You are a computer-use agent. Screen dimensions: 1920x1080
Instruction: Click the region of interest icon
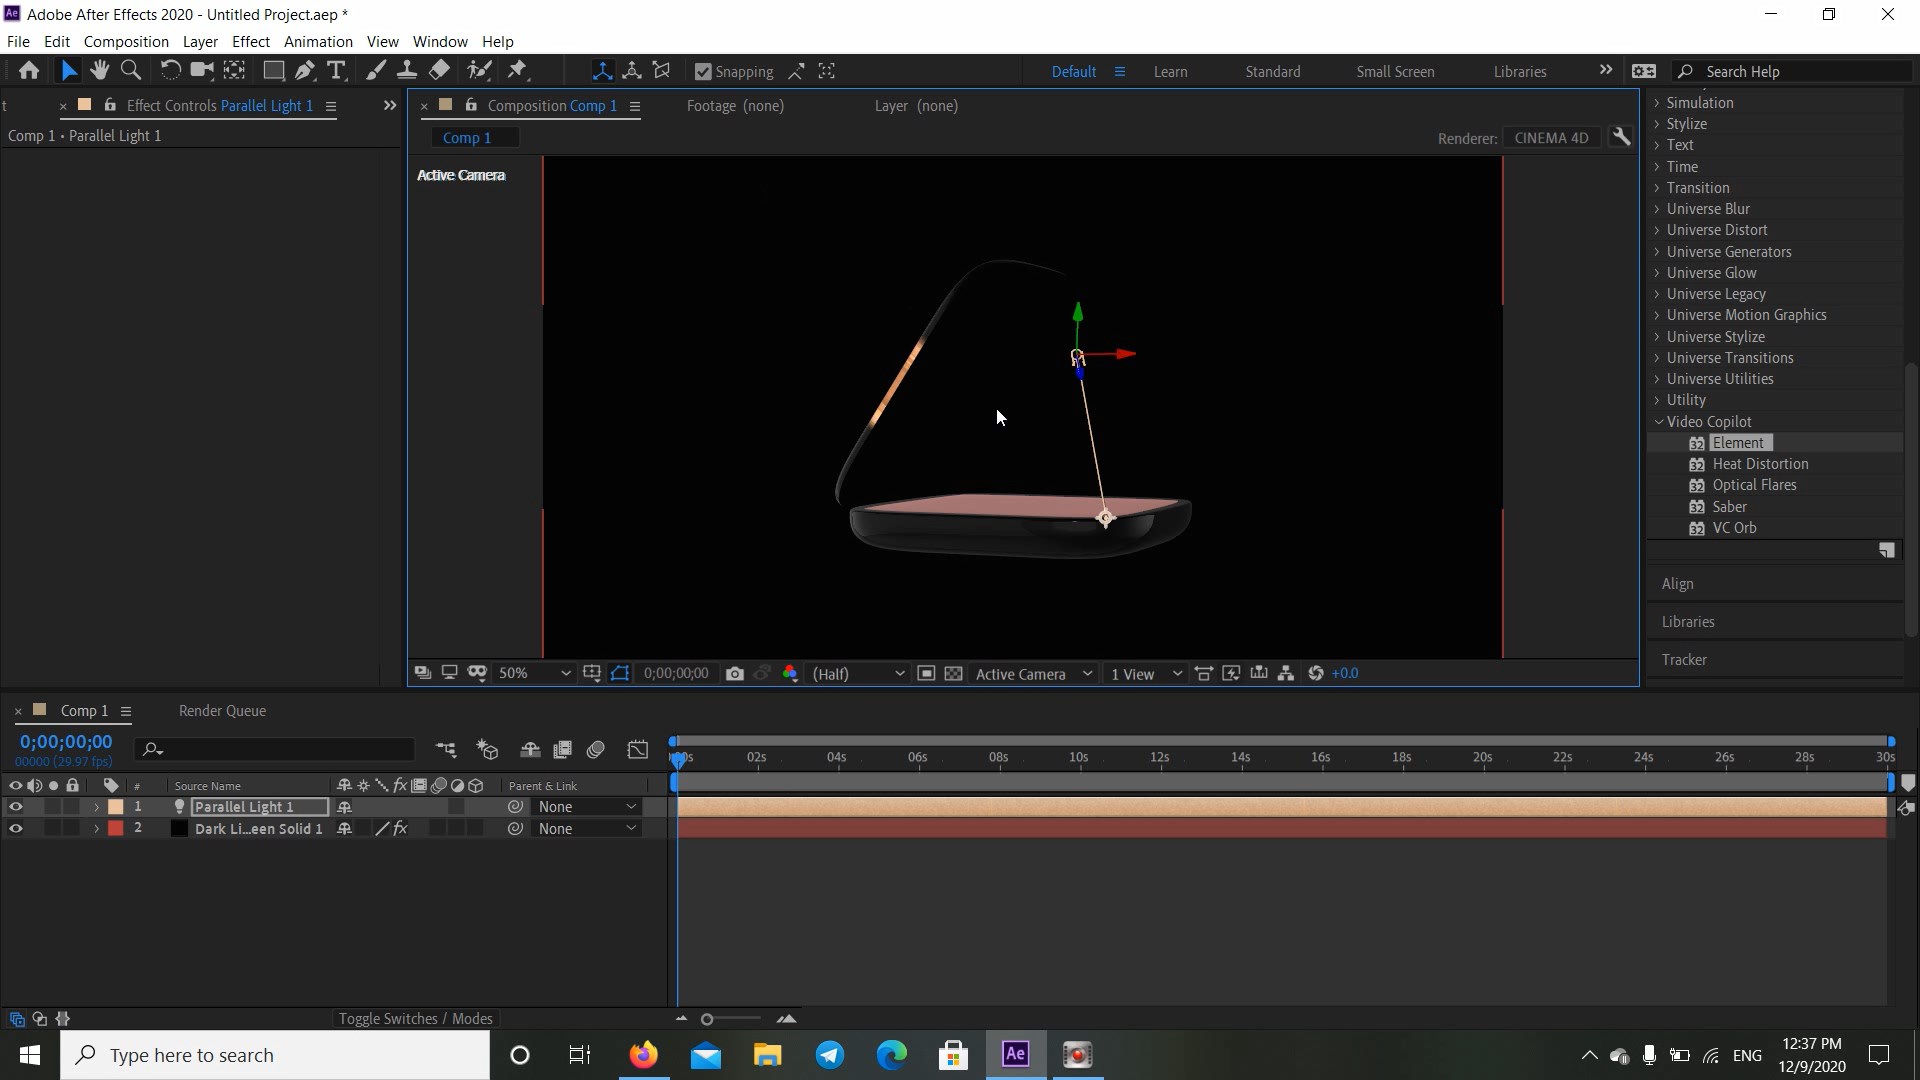[621, 673]
